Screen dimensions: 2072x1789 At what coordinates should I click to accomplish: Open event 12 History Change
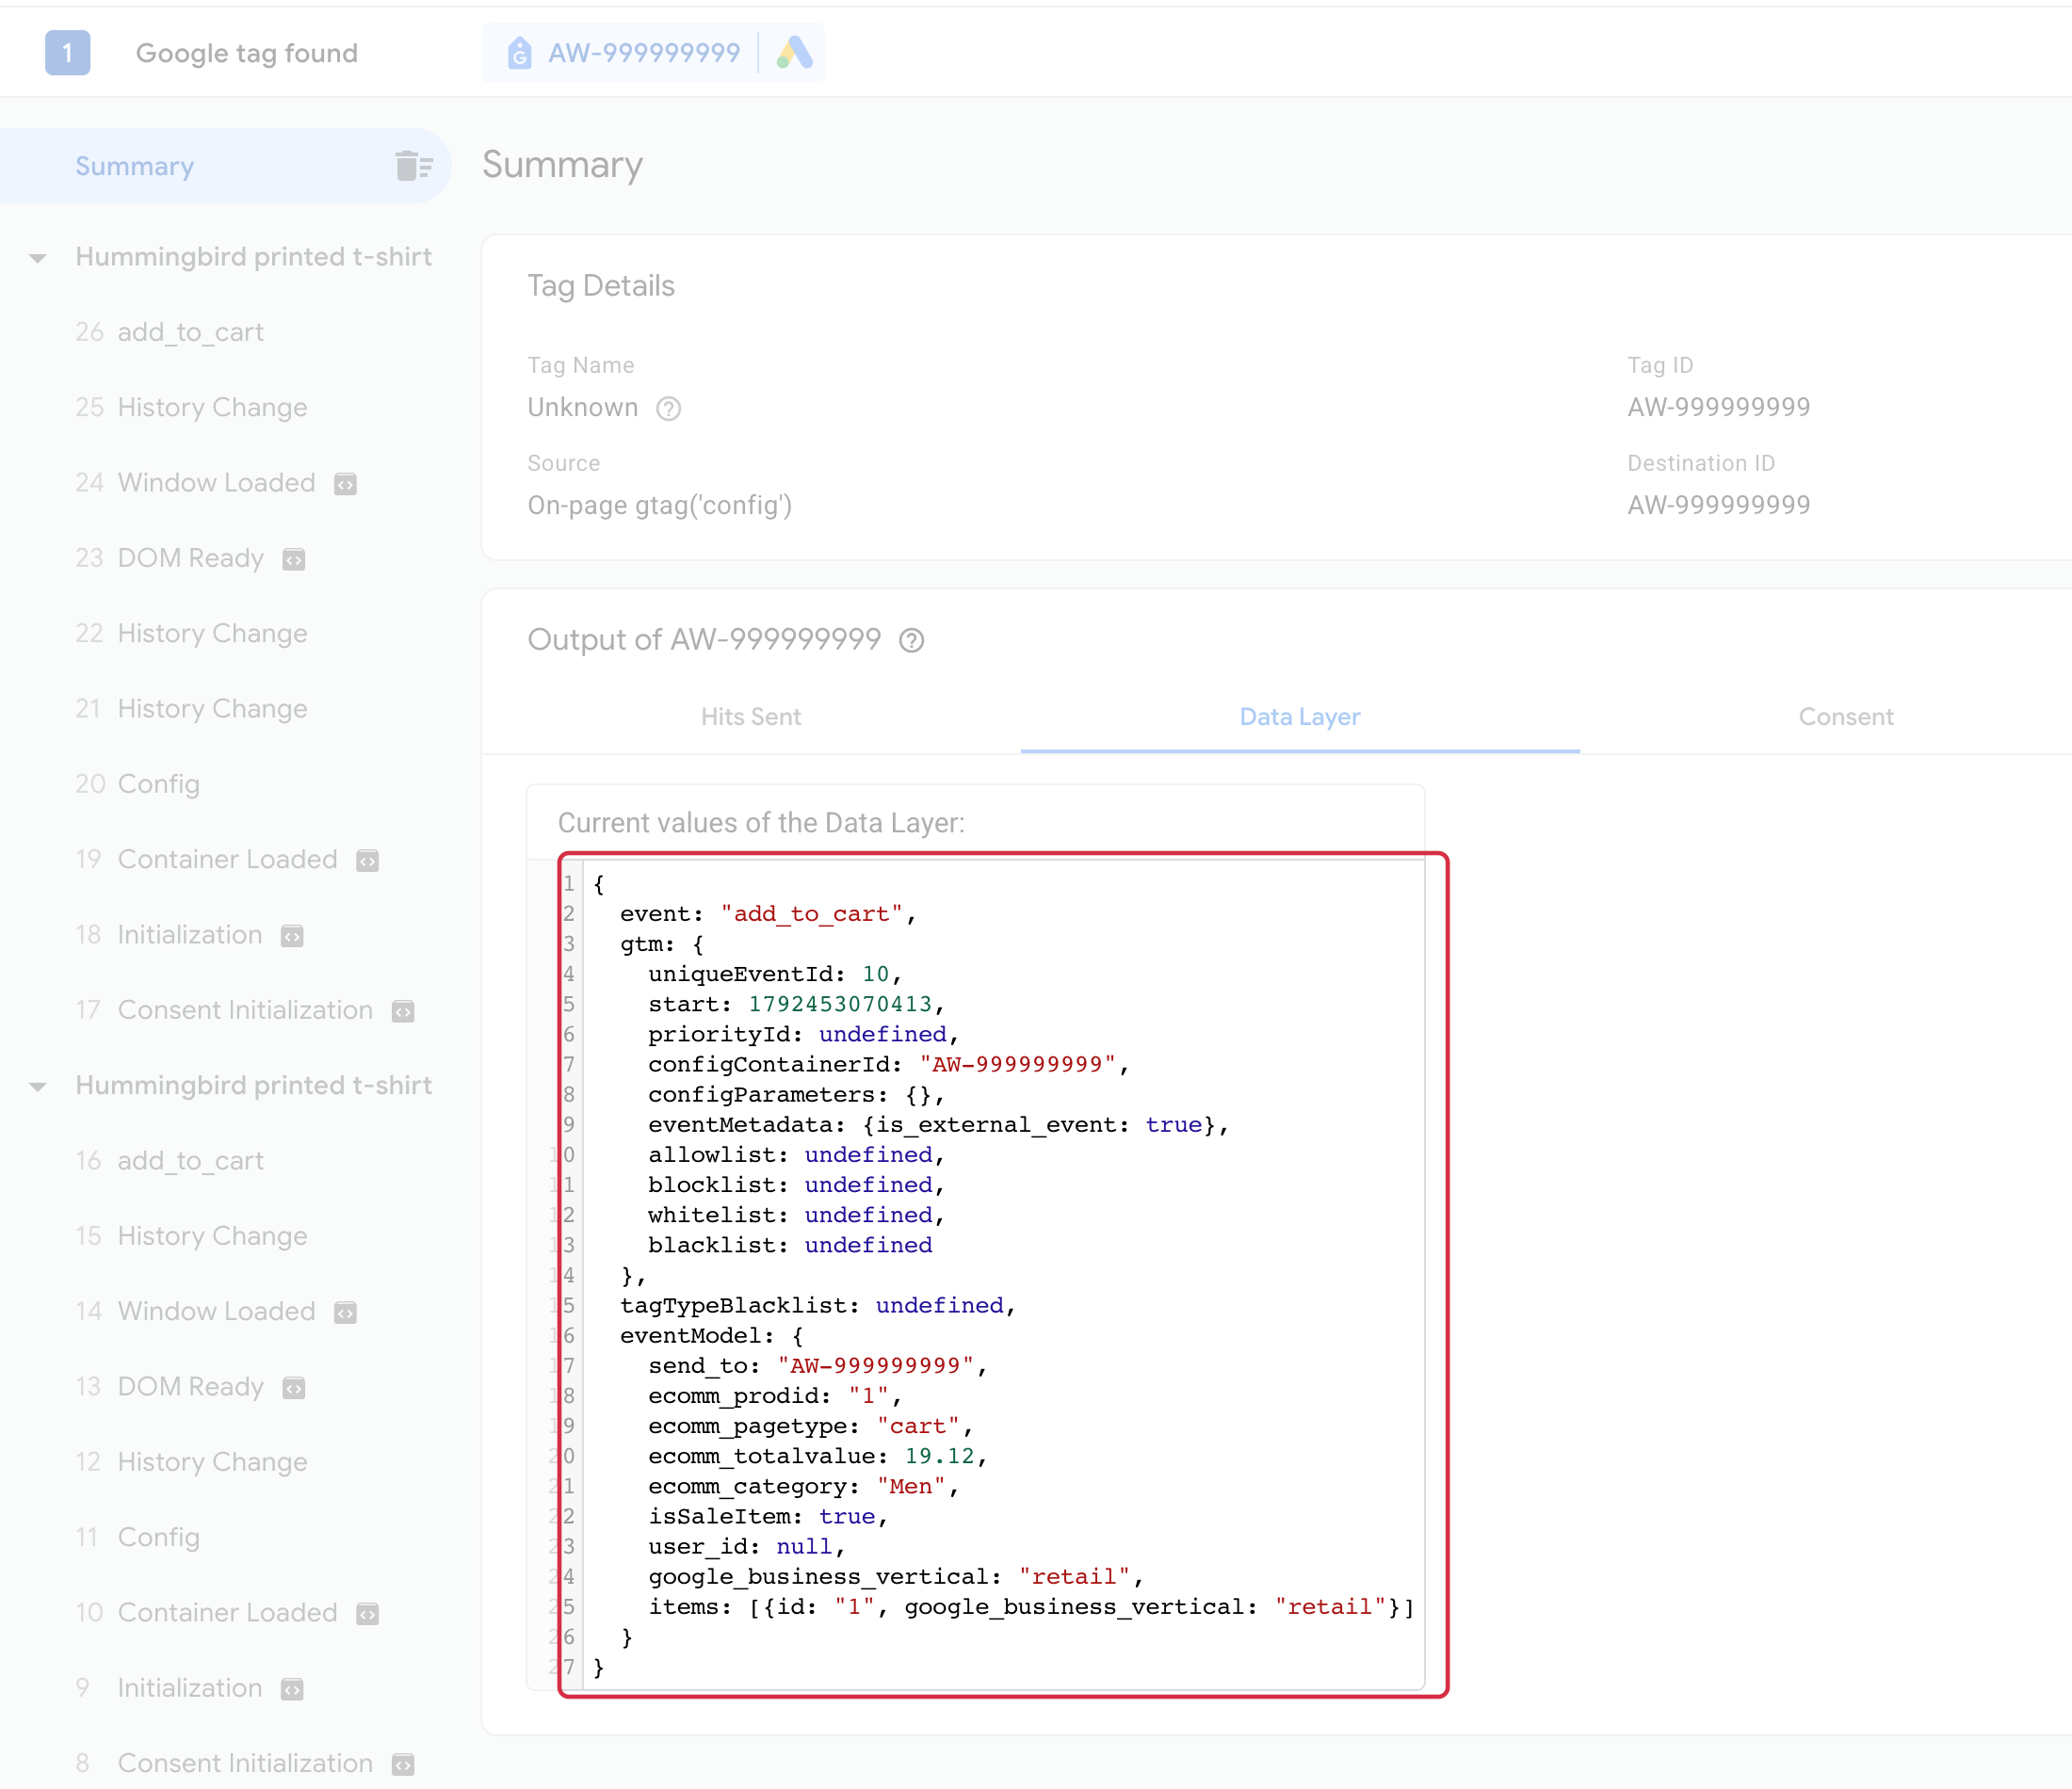click(191, 1462)
